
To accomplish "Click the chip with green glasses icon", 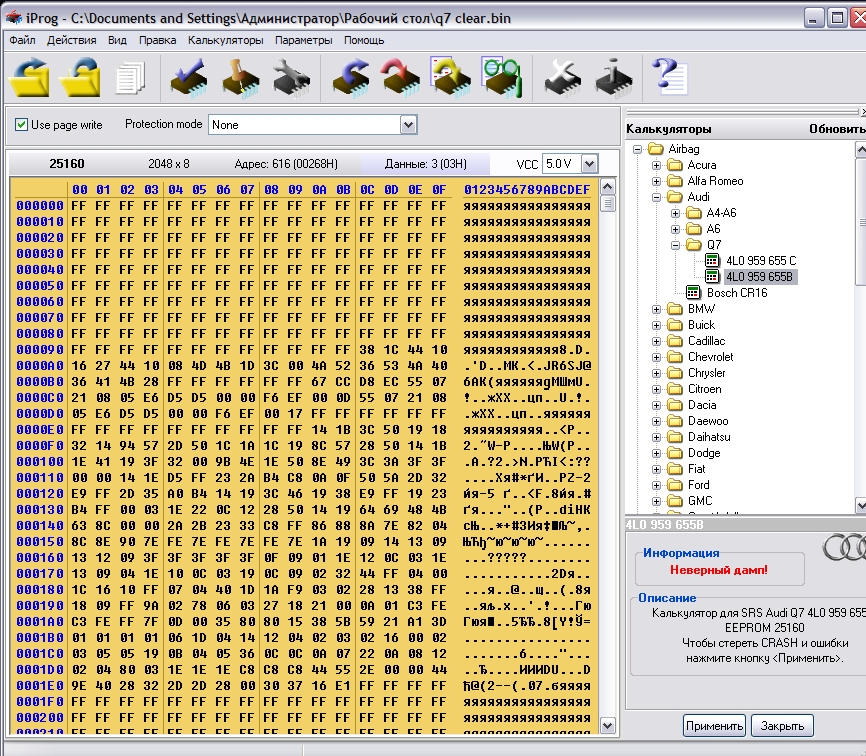I will [501, 78].
